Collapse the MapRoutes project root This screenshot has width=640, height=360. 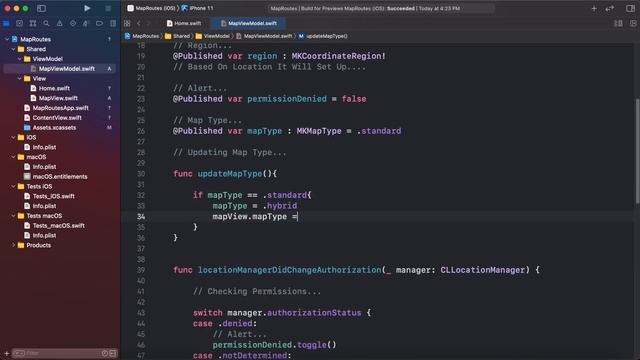click(7, 39)
